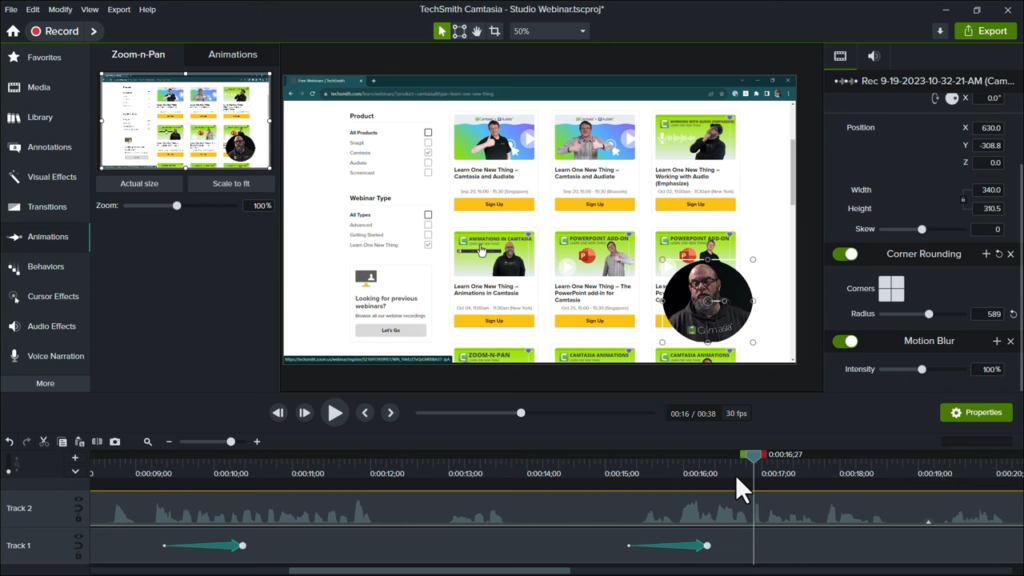The height and width of the screenshot is (576, 1024).
Task: Zoom in the timeline with plus
Action: coord(257,442)
